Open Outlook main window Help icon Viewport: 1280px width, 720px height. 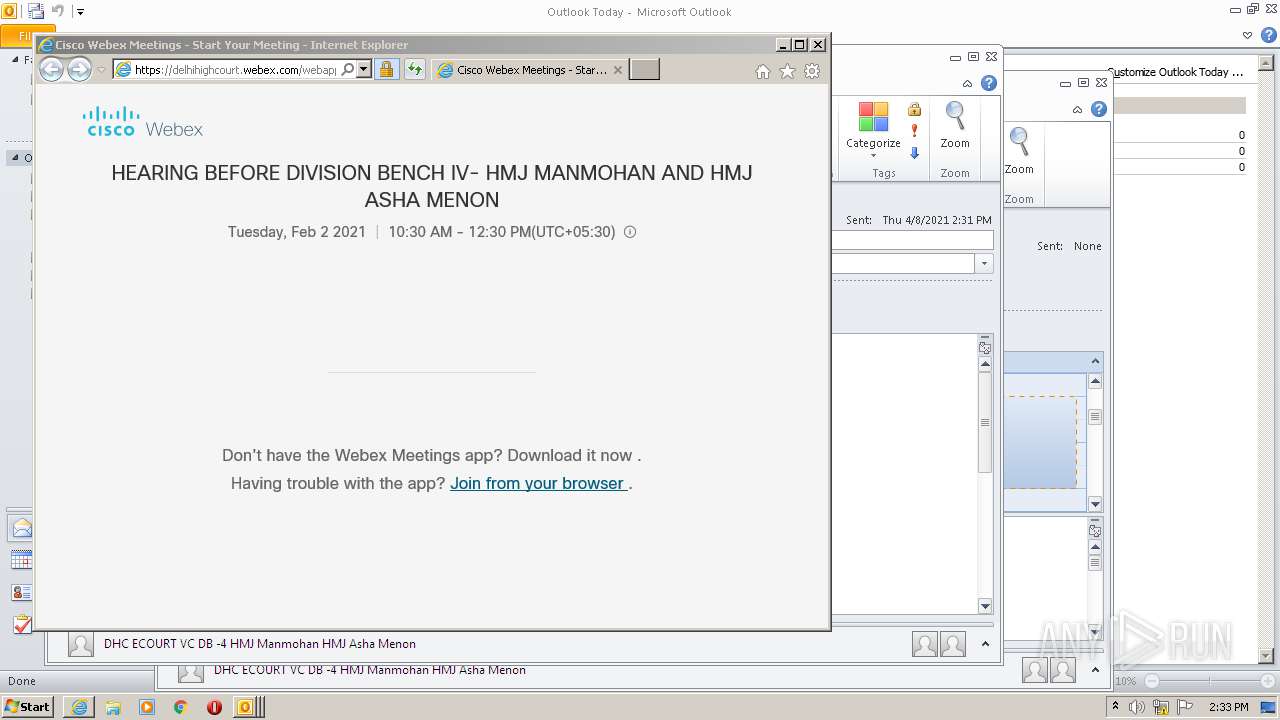click(1268, 35)
